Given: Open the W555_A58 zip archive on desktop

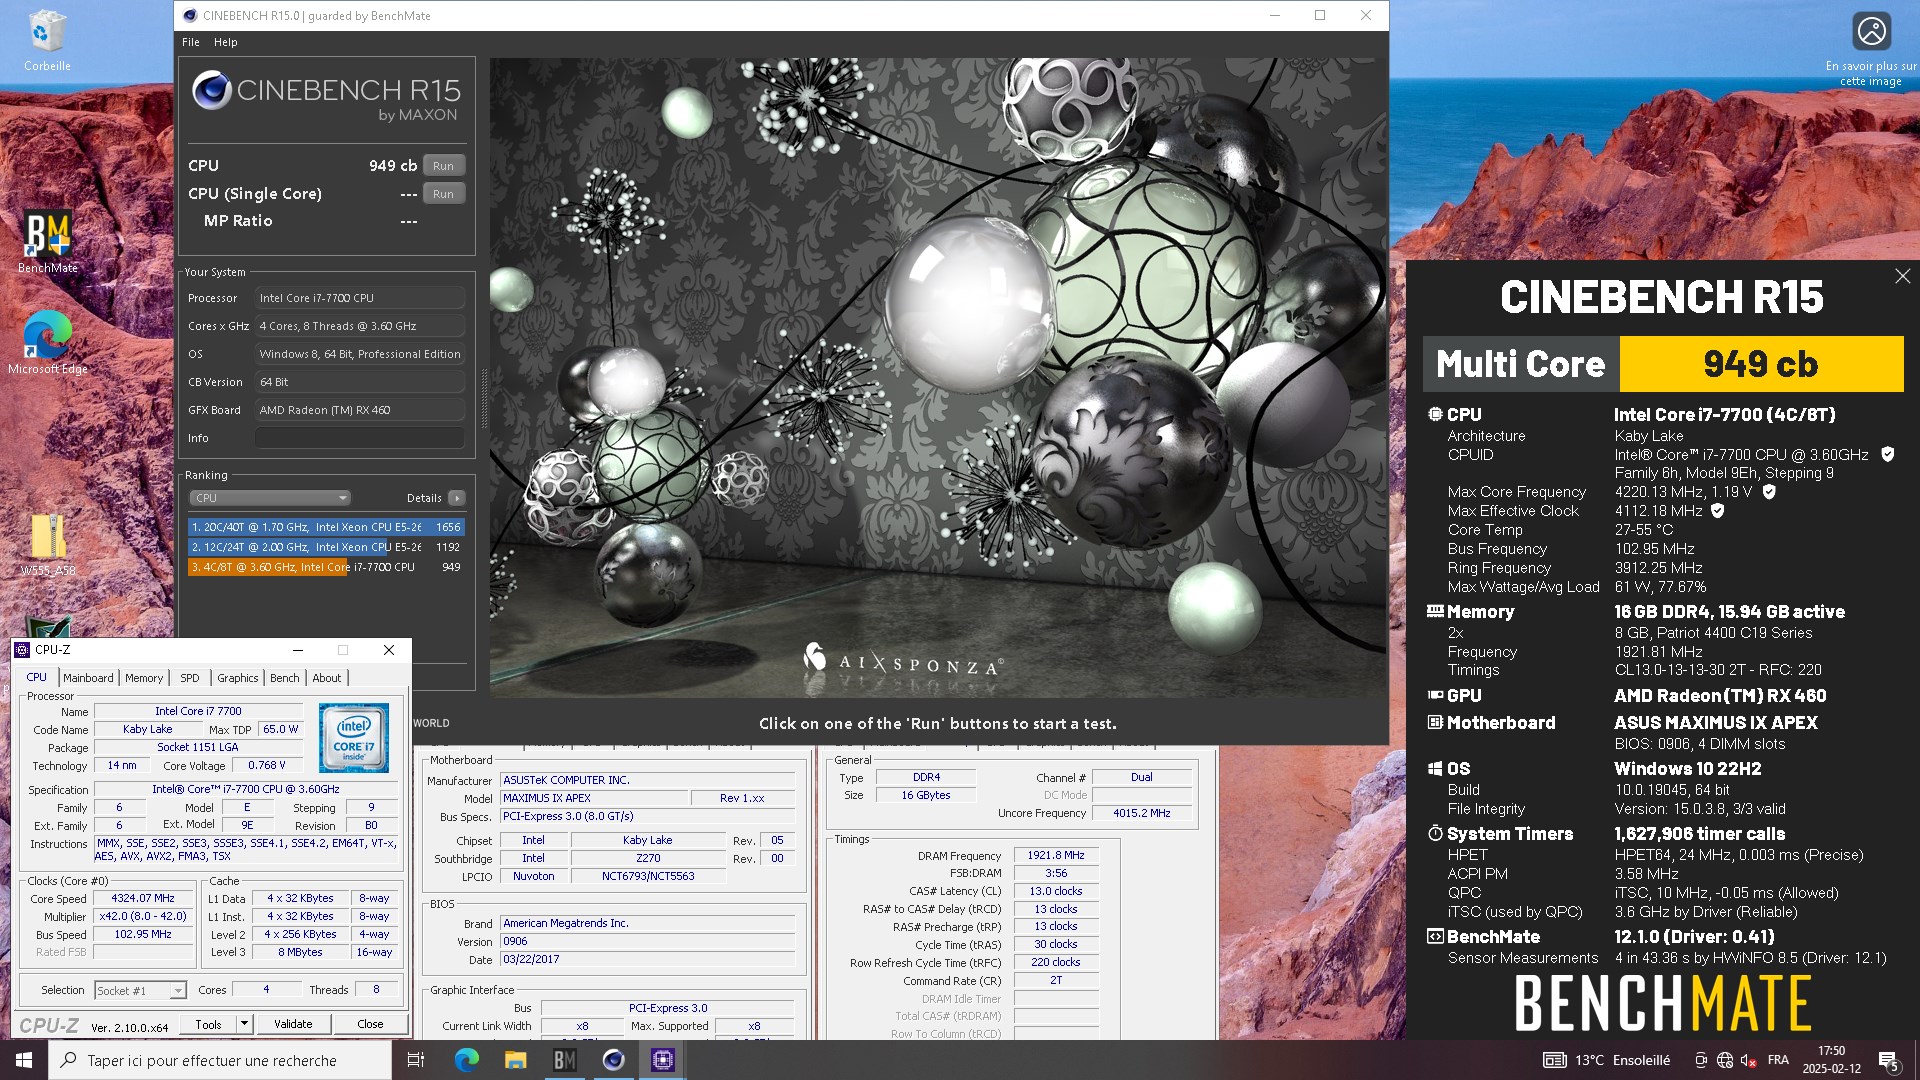Looking at the screenshot, I should 47,545.
